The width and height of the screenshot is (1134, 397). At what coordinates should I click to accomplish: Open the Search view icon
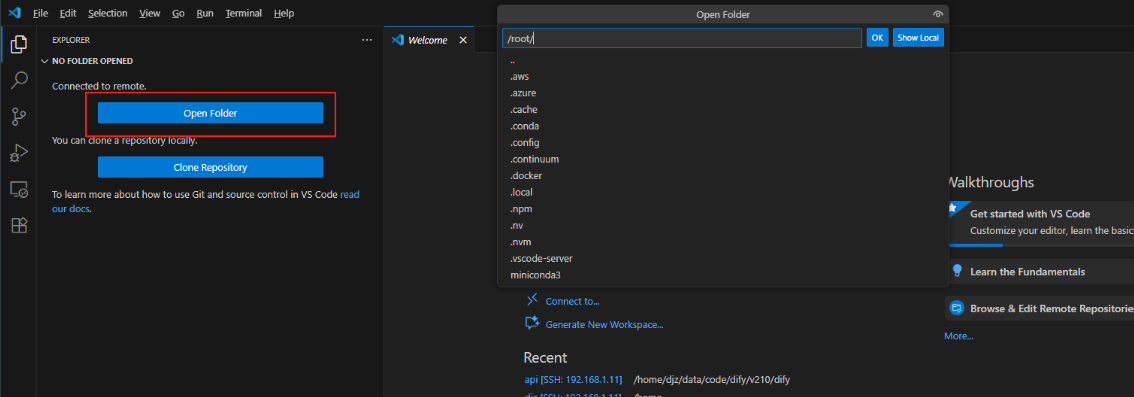(19, 80)
